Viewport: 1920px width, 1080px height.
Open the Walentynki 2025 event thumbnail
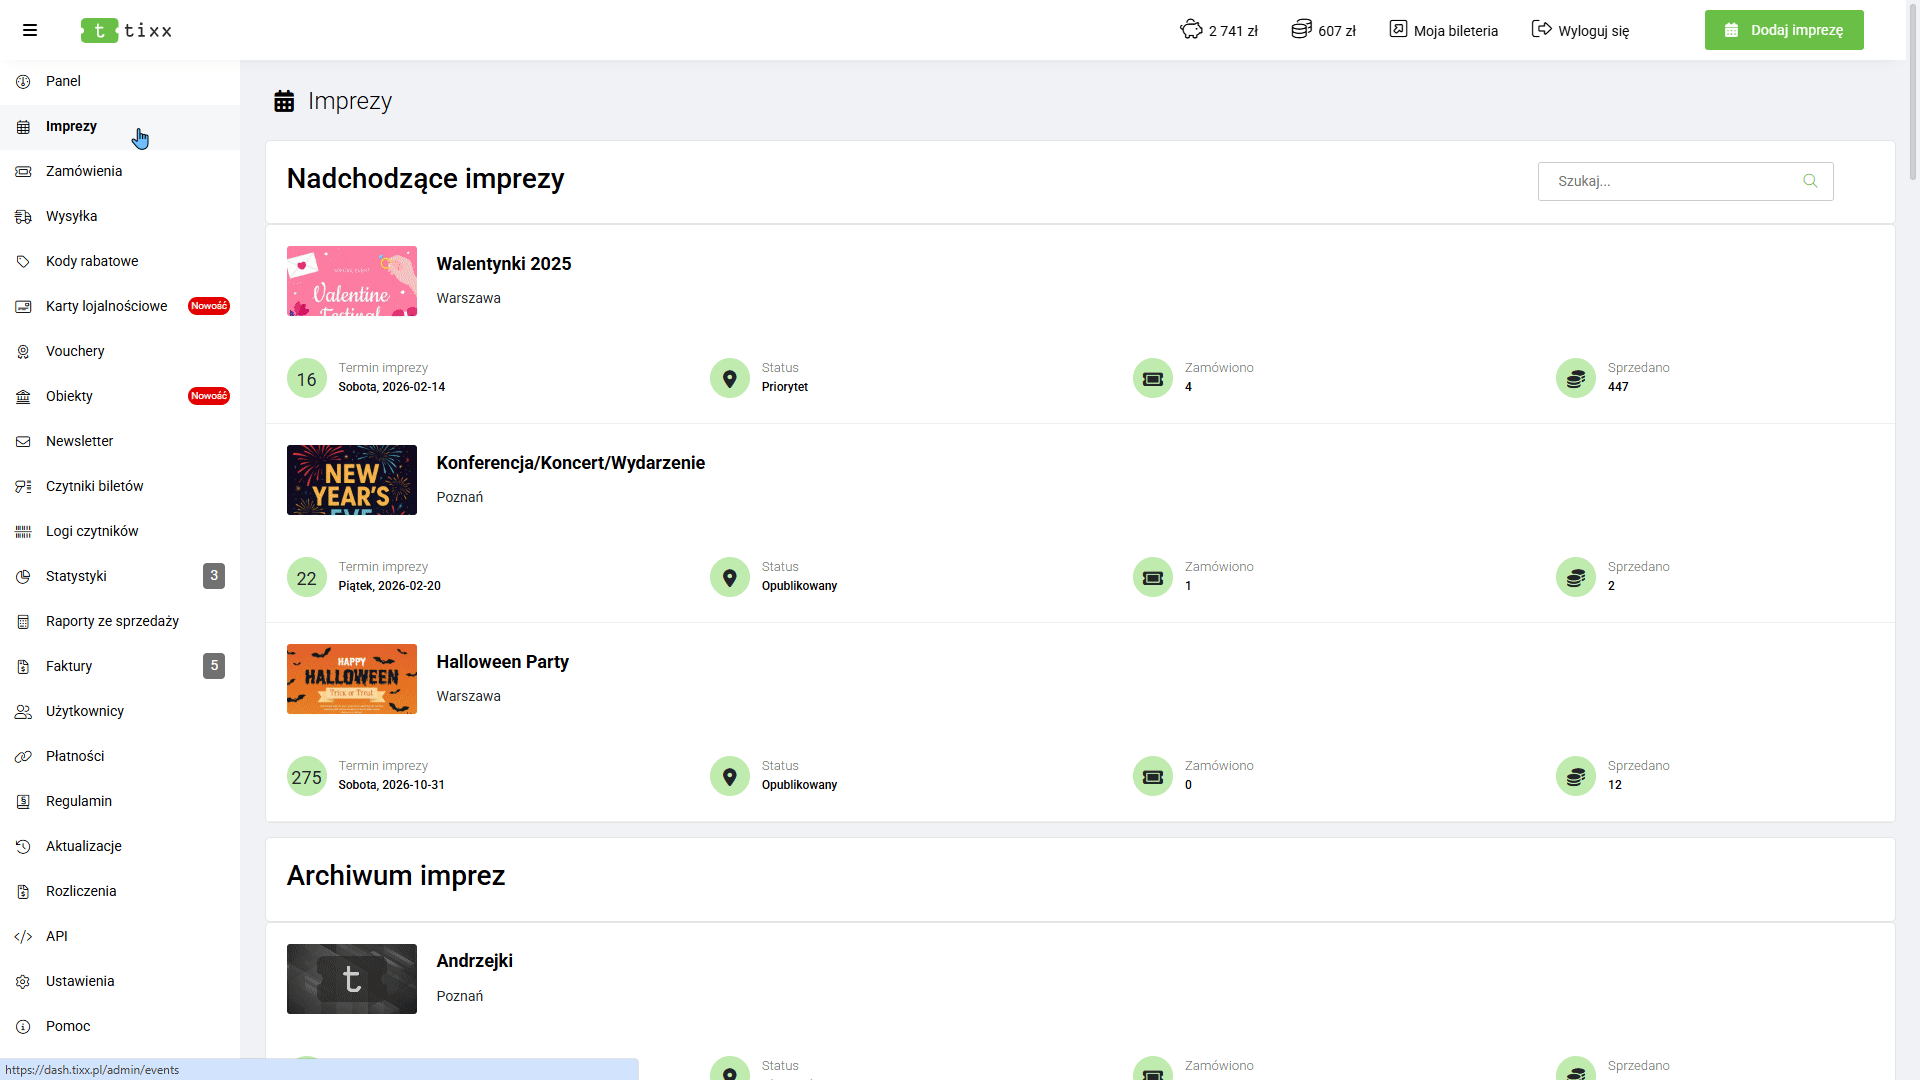352,281
